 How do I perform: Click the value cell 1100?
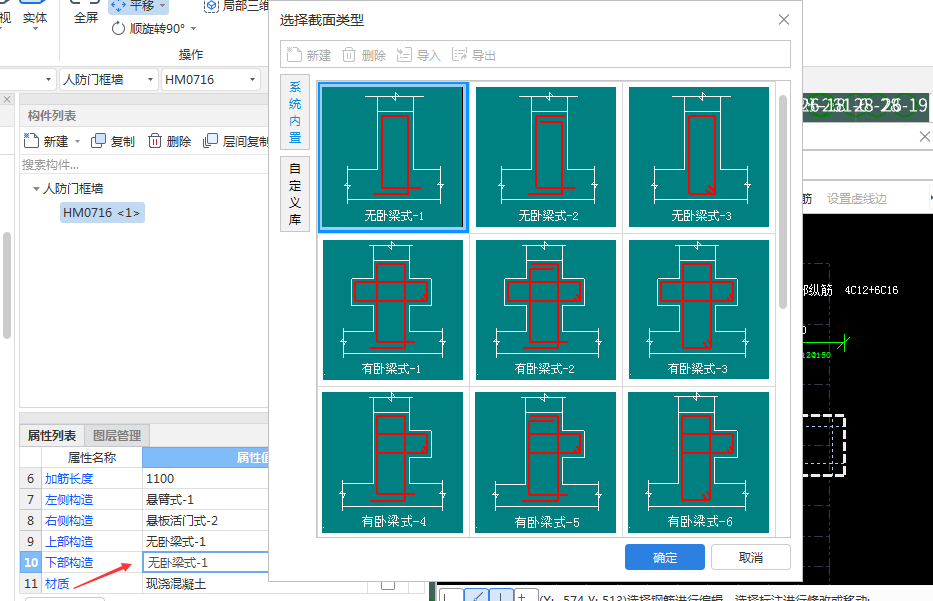[205, 478]
